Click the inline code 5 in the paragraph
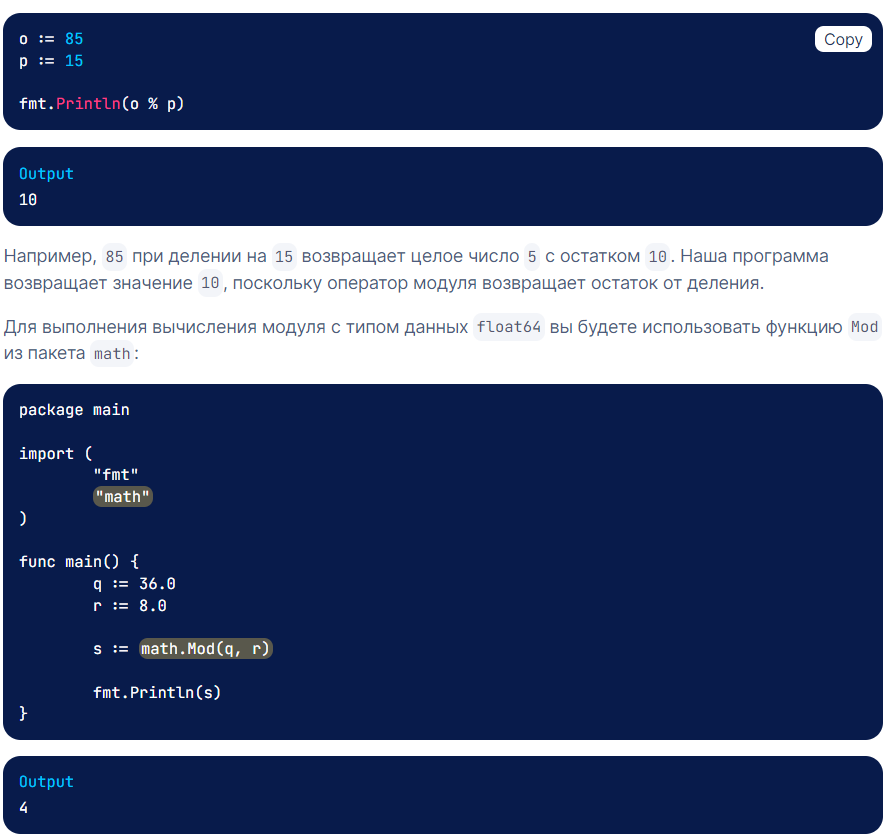889x837 pixels. pos(531,257)
